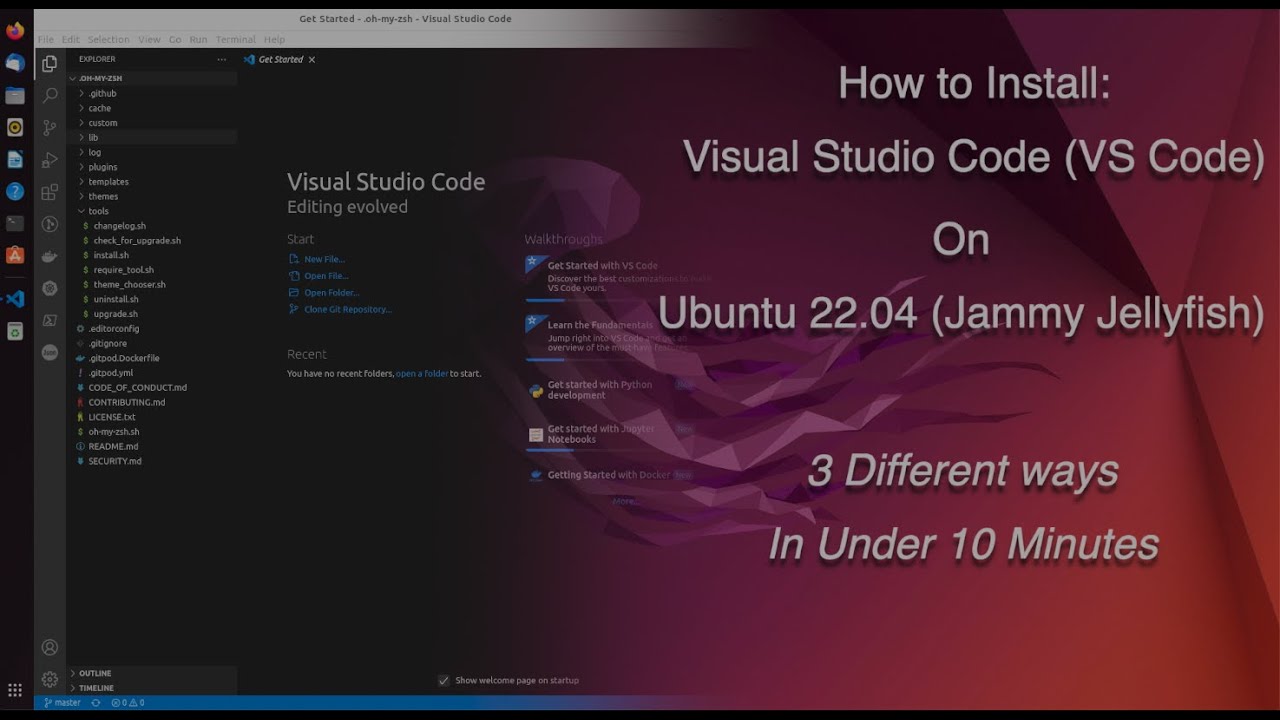This screenshot has height=720, width=1280.
Task: Open the Kubernetes wheel icon in activity bar
Action: (49, 288)
